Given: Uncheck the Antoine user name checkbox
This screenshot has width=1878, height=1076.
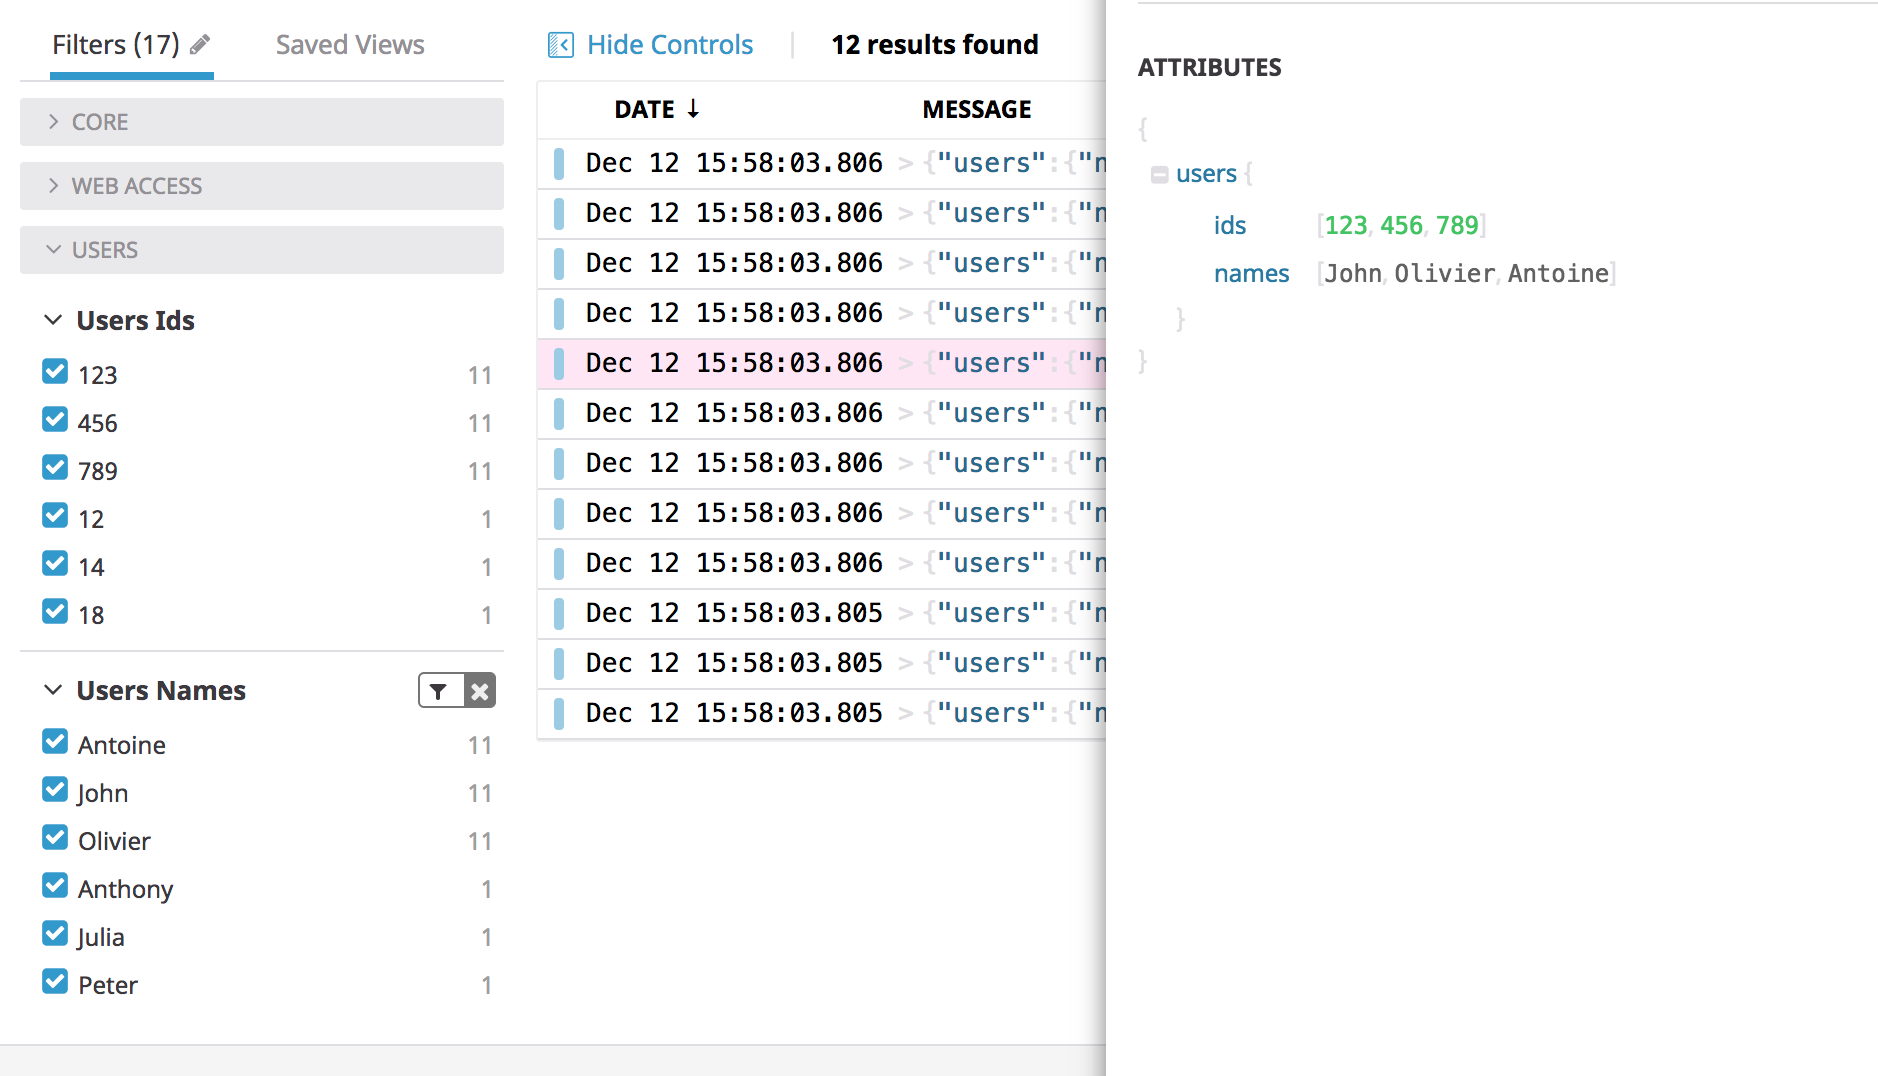Looking at the screenshot, I should 55,742.
